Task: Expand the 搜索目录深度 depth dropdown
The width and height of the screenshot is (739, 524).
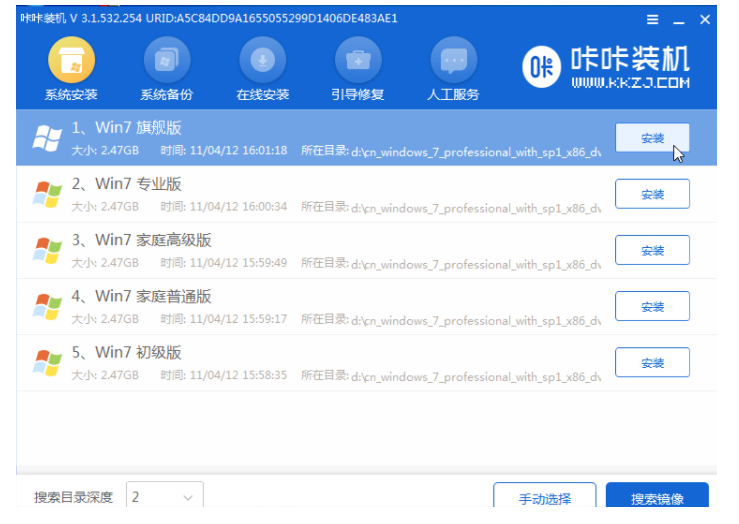Action: pyautogui.click(x=165, y=495)
